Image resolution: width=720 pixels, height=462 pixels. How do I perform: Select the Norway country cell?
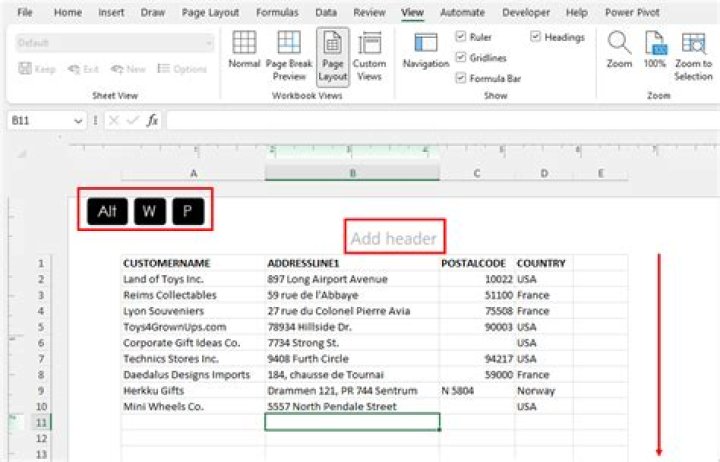pos(544,390)
